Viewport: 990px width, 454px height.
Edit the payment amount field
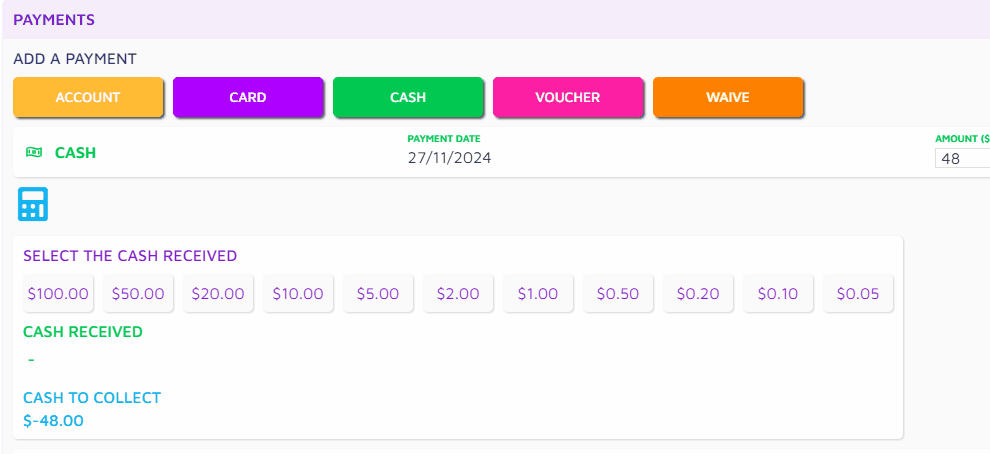[x=962, y=158]
